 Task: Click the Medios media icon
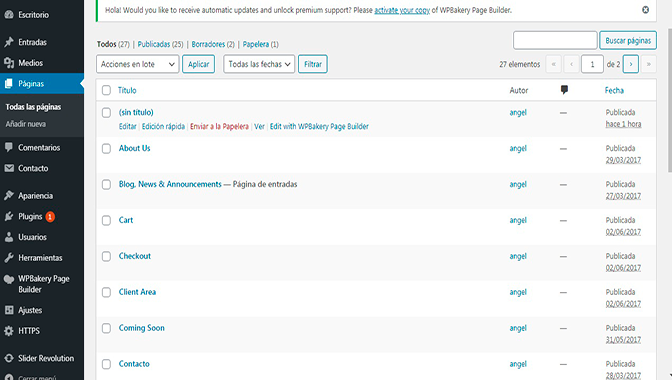pos(9,63)
